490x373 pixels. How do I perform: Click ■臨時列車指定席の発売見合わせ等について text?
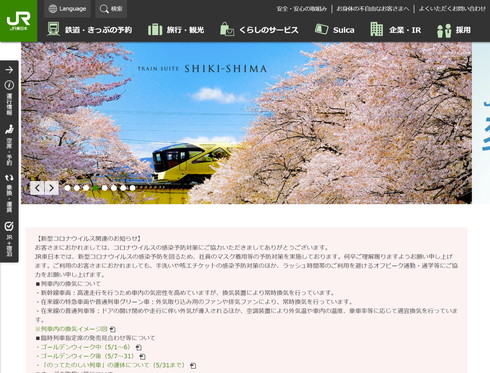pyautogui.click(x=95, y=338)
